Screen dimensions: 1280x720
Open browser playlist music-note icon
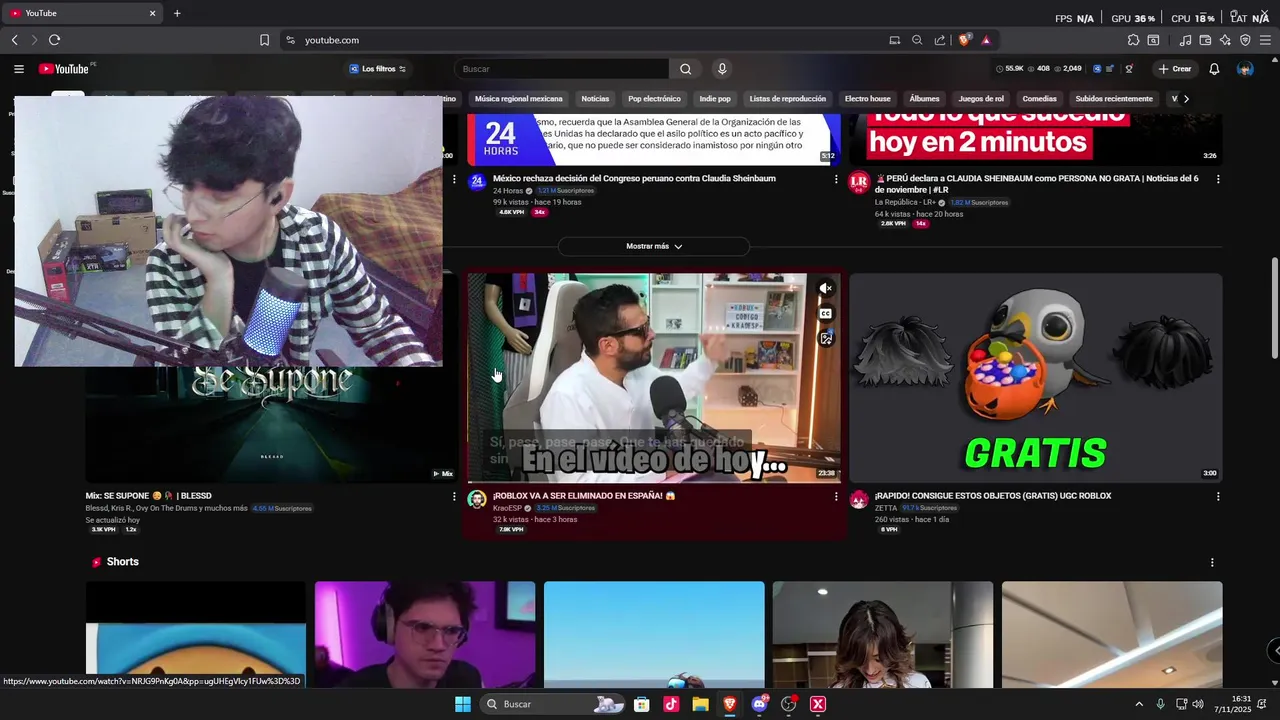pos(1185,40)
